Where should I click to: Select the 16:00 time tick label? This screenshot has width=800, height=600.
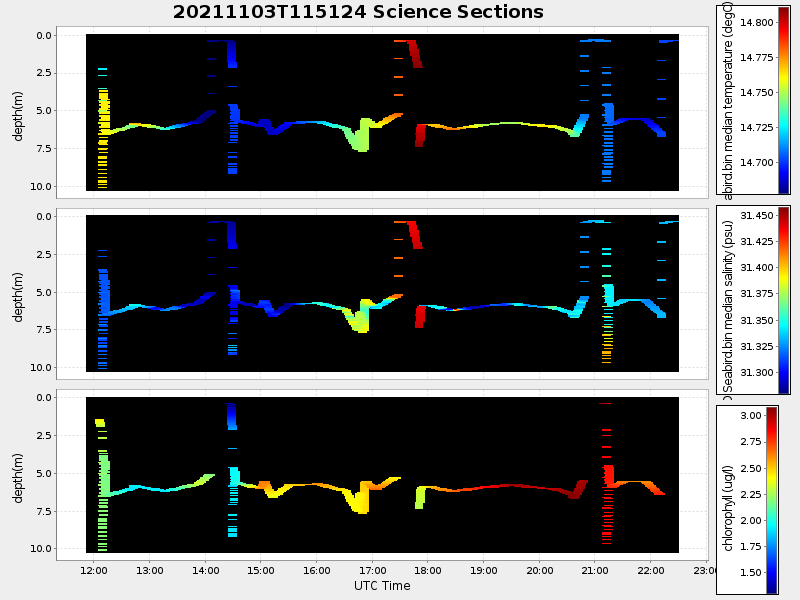click(317, 570)
